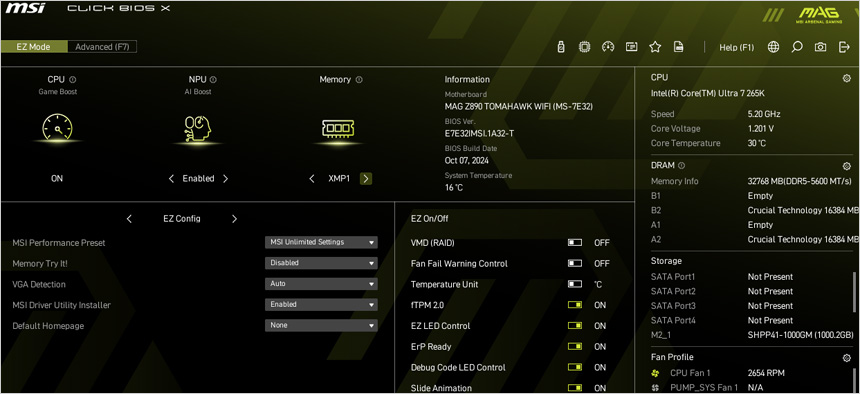
Task: Toggle VMD (RAID) switch
Action: (575, 243)
